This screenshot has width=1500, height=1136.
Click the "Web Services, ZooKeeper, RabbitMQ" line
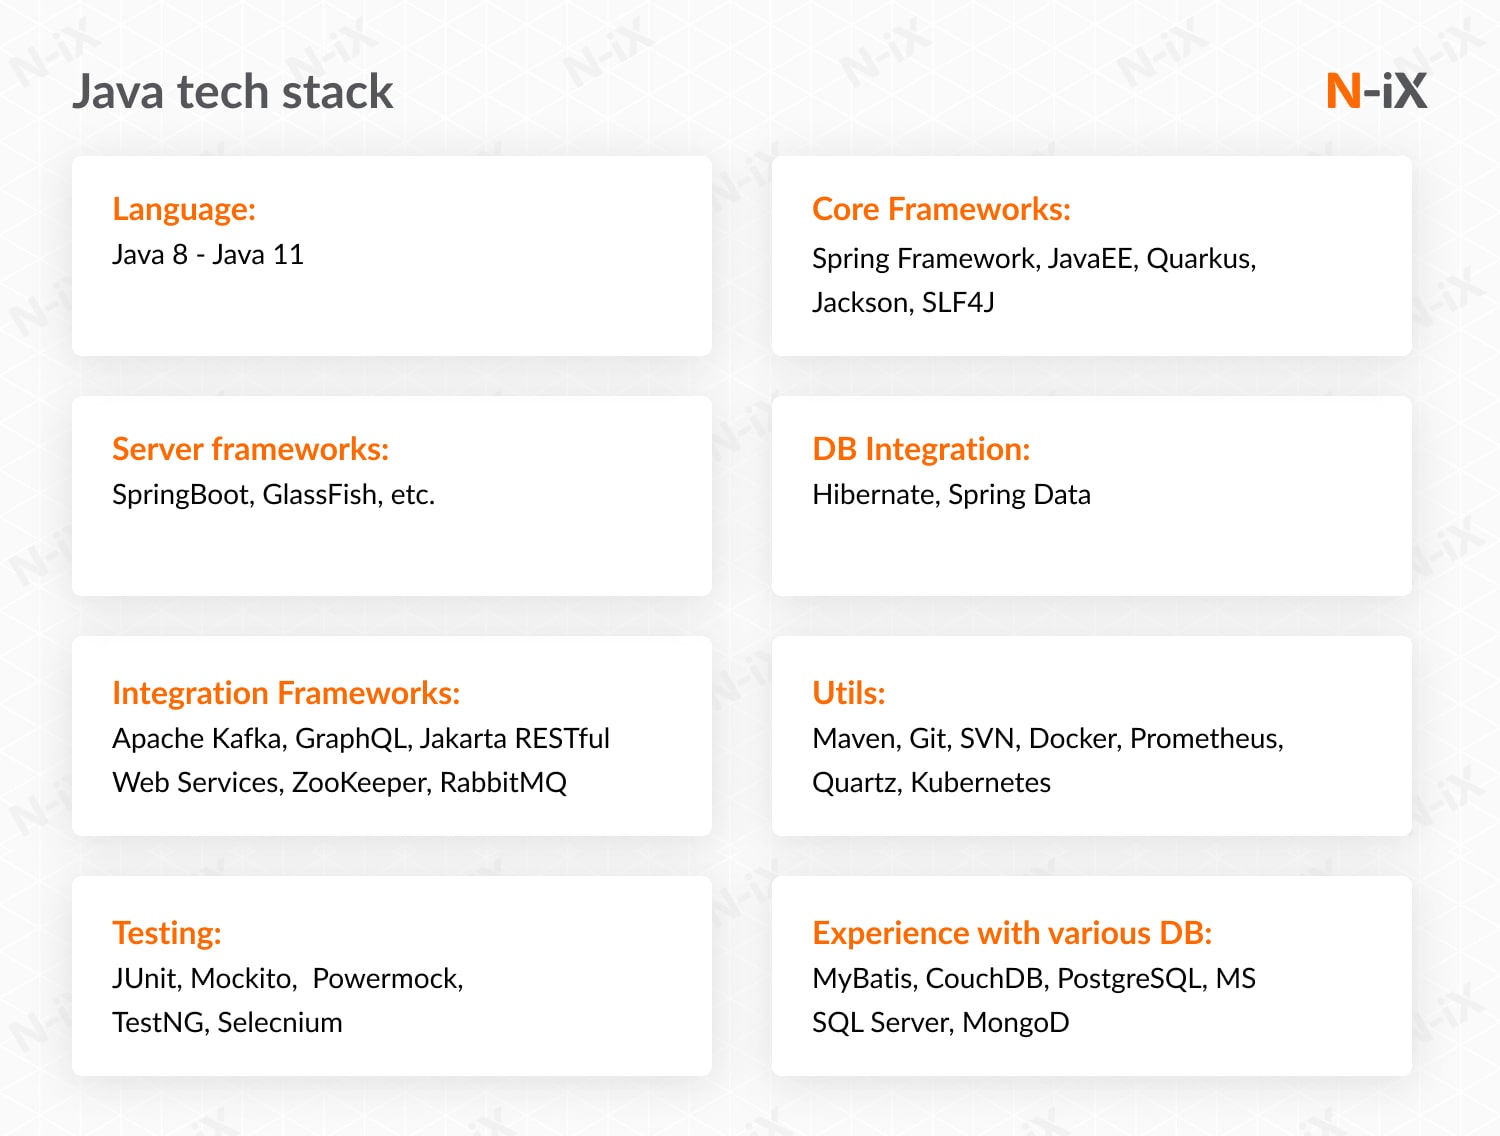click(x=339, y=783)
